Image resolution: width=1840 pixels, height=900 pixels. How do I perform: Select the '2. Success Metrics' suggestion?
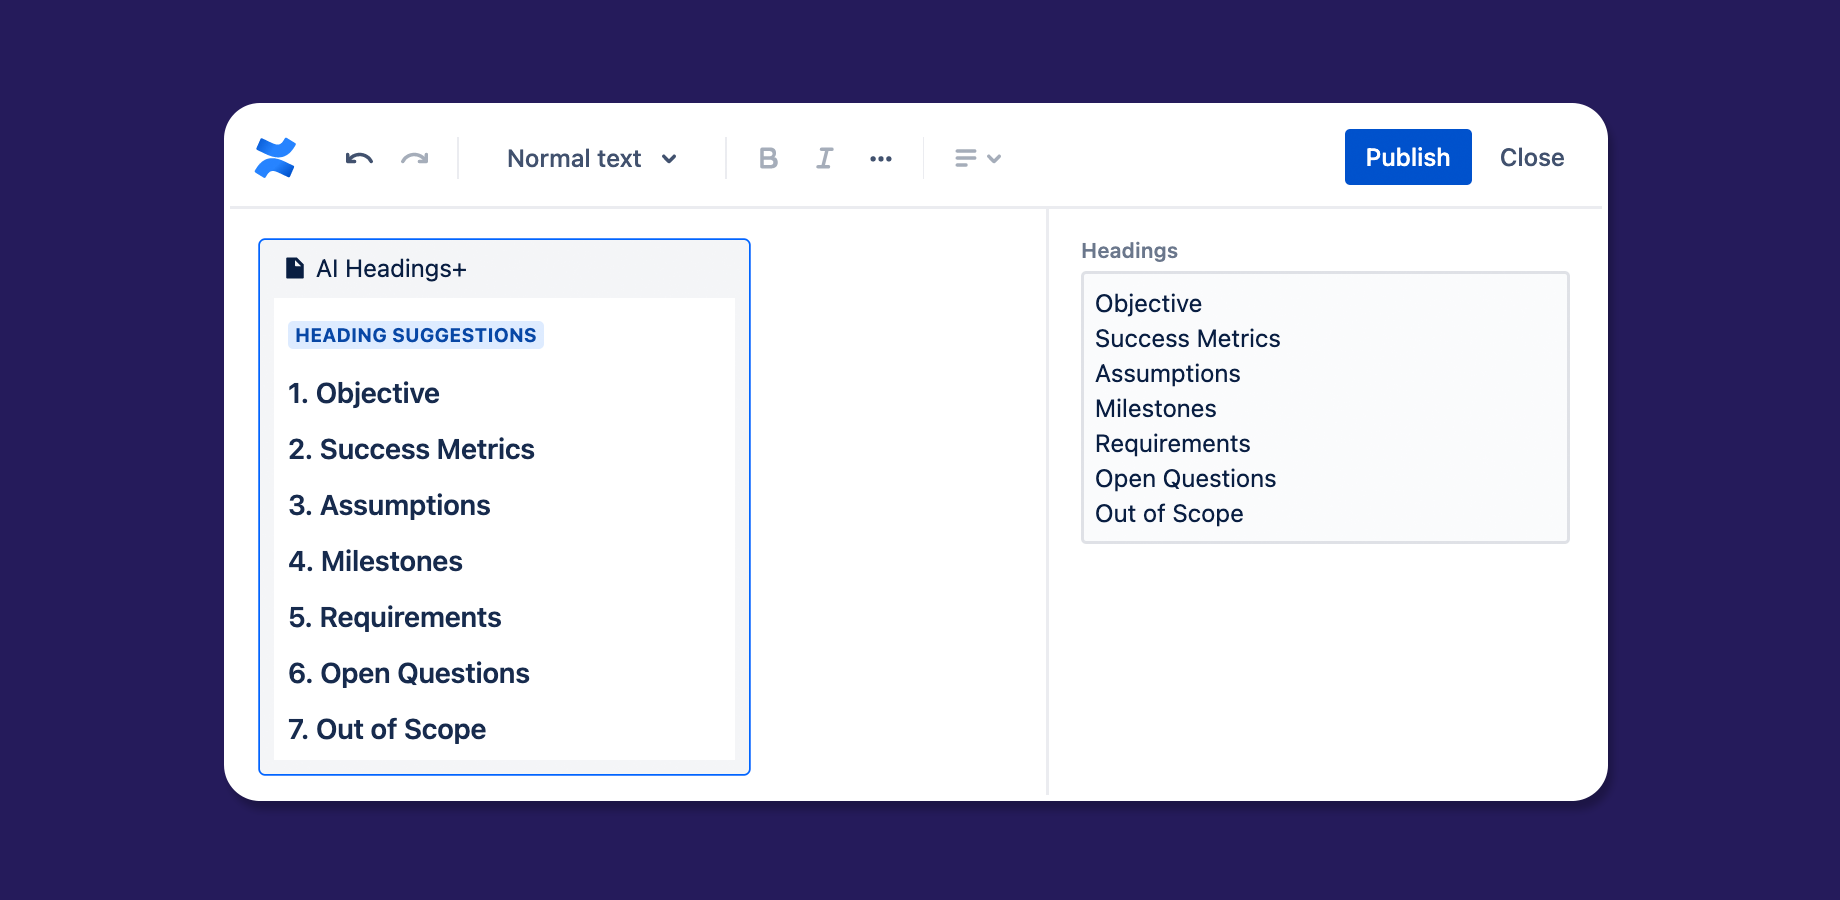coord(411,449)
